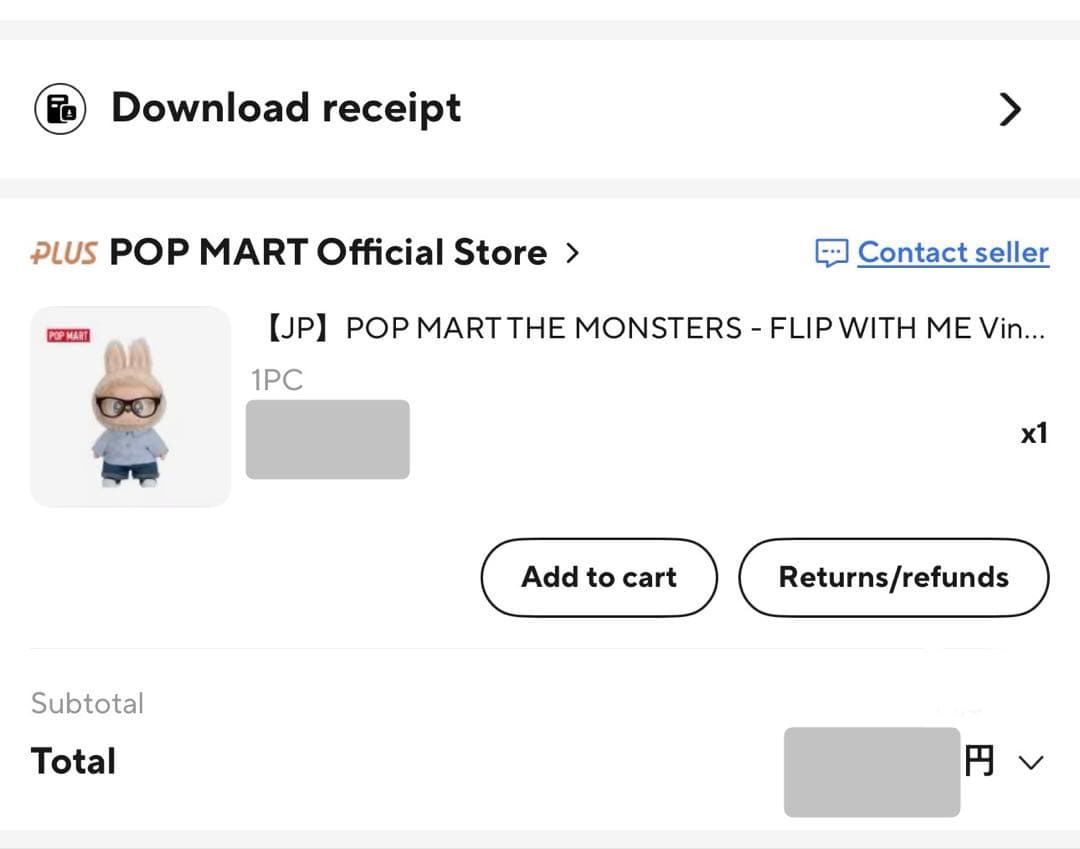
Task: Click the 円 currency symbol
Action: [980, 763]
